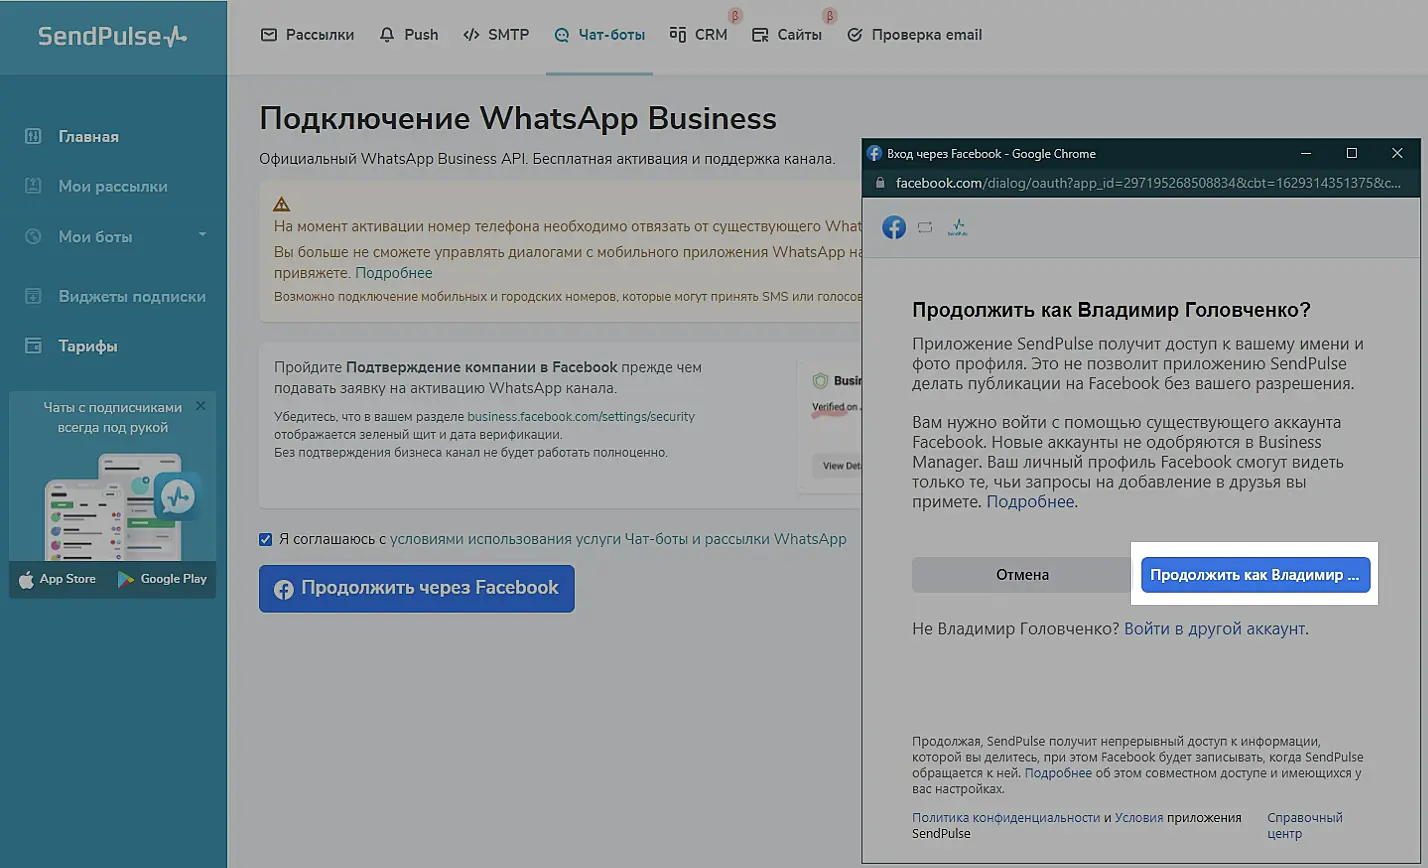Click the Facebook logo icon in popup
Viewport: 1428px width, 868px height.
(x=894, y=228)
